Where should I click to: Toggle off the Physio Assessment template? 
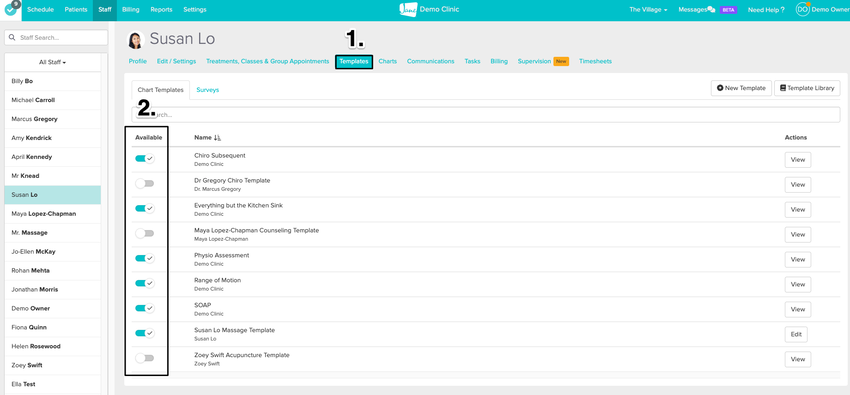pyautogui.click(x=145, y=258)
